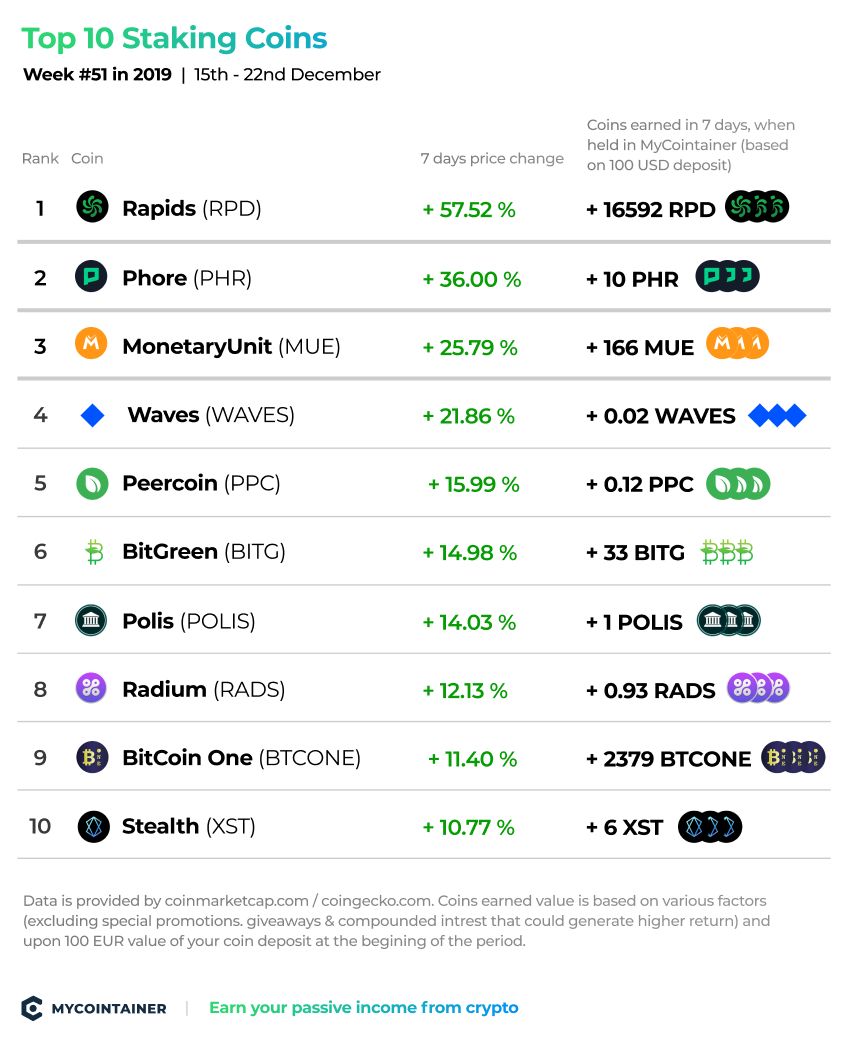Click the 'Top 10 Staking Coins' heading

174,38
